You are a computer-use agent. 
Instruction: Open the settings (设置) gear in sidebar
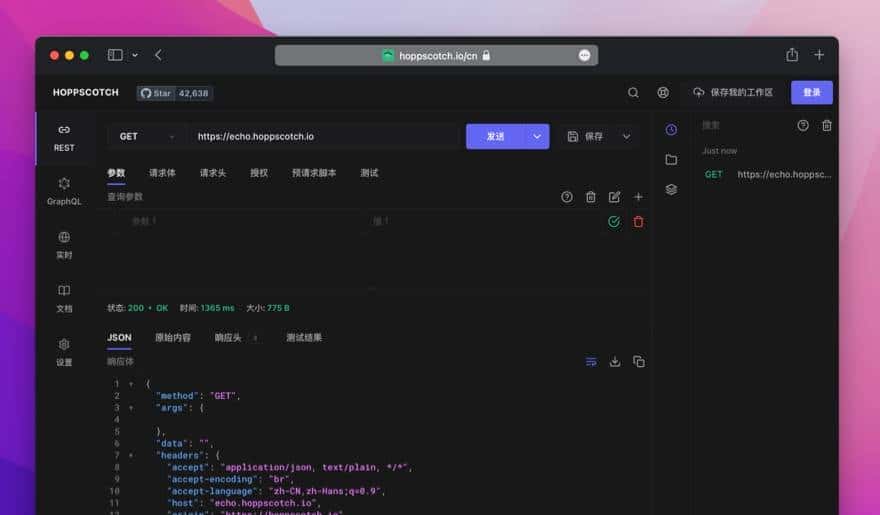point(64,352)
